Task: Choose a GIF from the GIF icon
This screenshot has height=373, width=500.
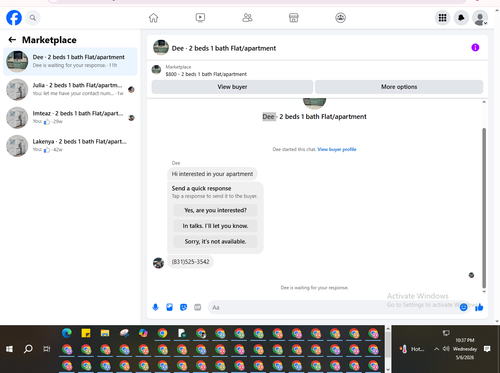Action: click(198, 307)
